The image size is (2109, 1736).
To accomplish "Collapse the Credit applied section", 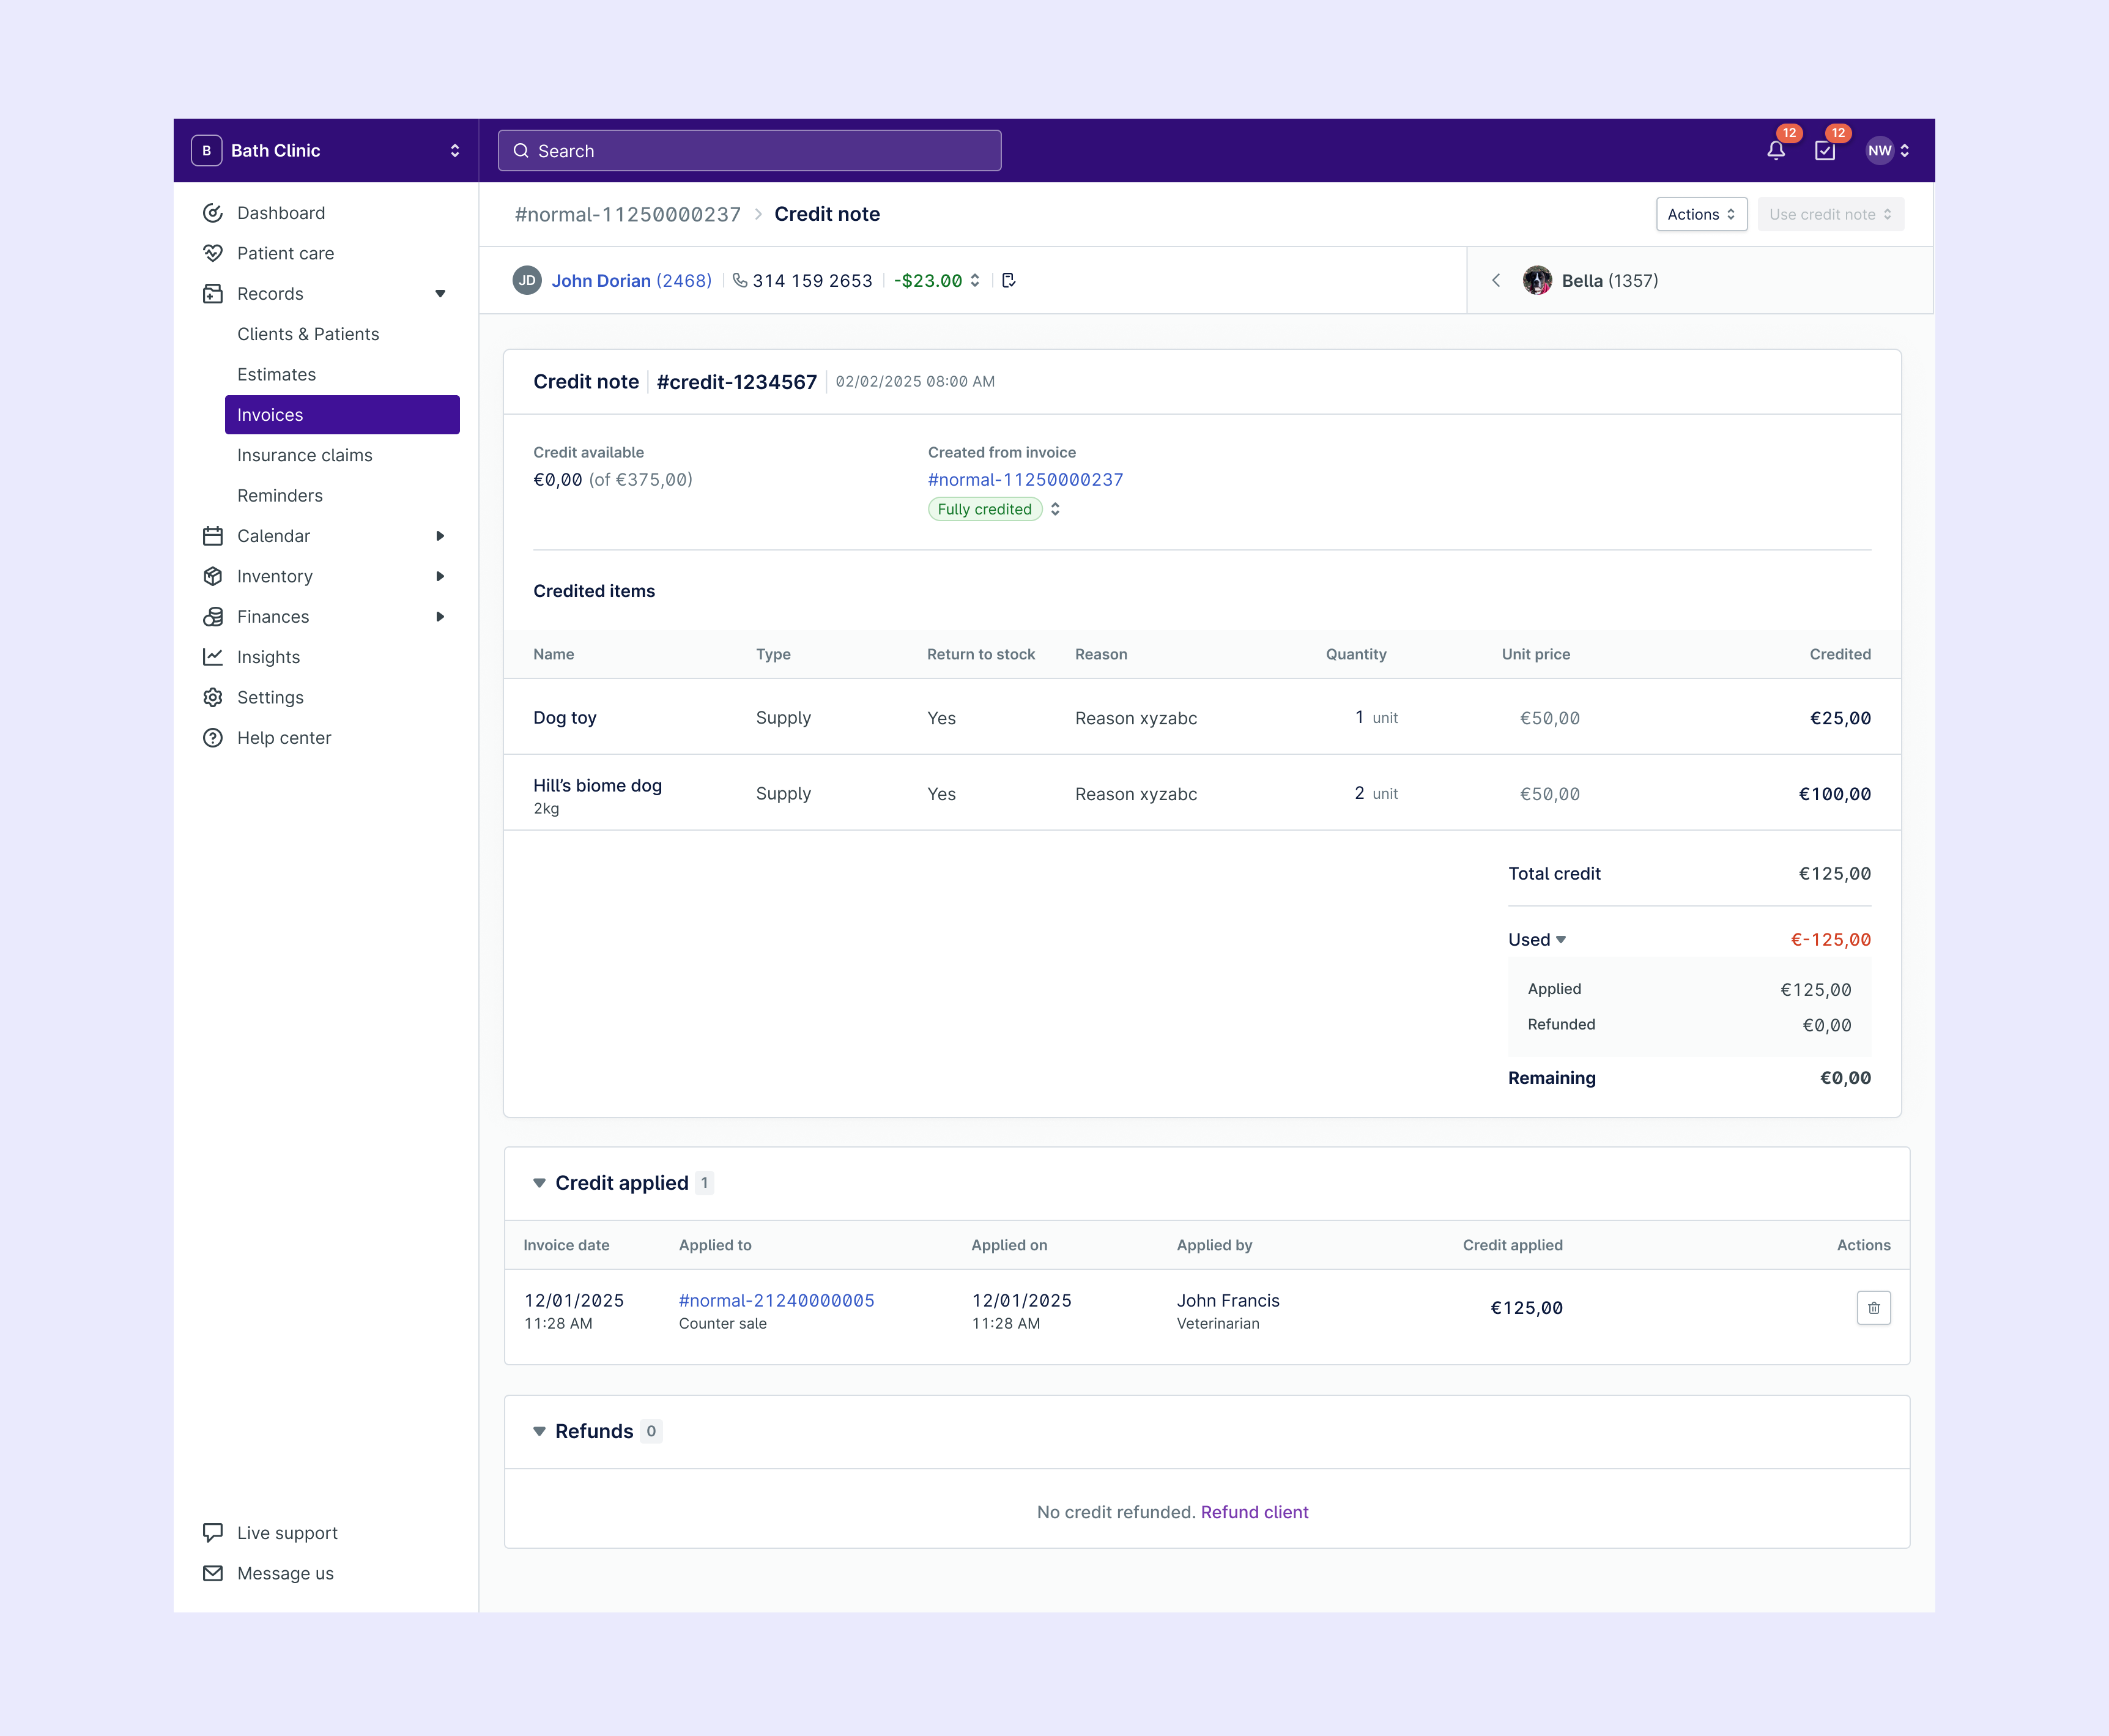I will pyautogui.click(x=539, y=1183).
